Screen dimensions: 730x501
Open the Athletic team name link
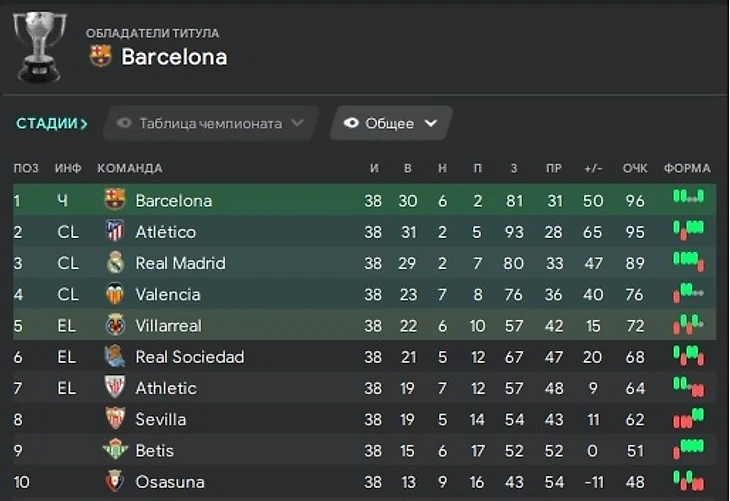pos(166,388)
